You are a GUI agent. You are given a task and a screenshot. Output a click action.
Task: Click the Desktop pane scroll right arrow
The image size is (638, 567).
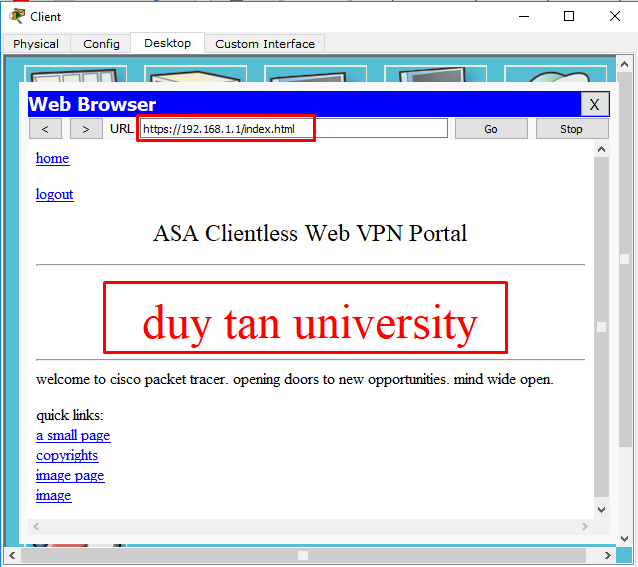click(x=607, y=555)
